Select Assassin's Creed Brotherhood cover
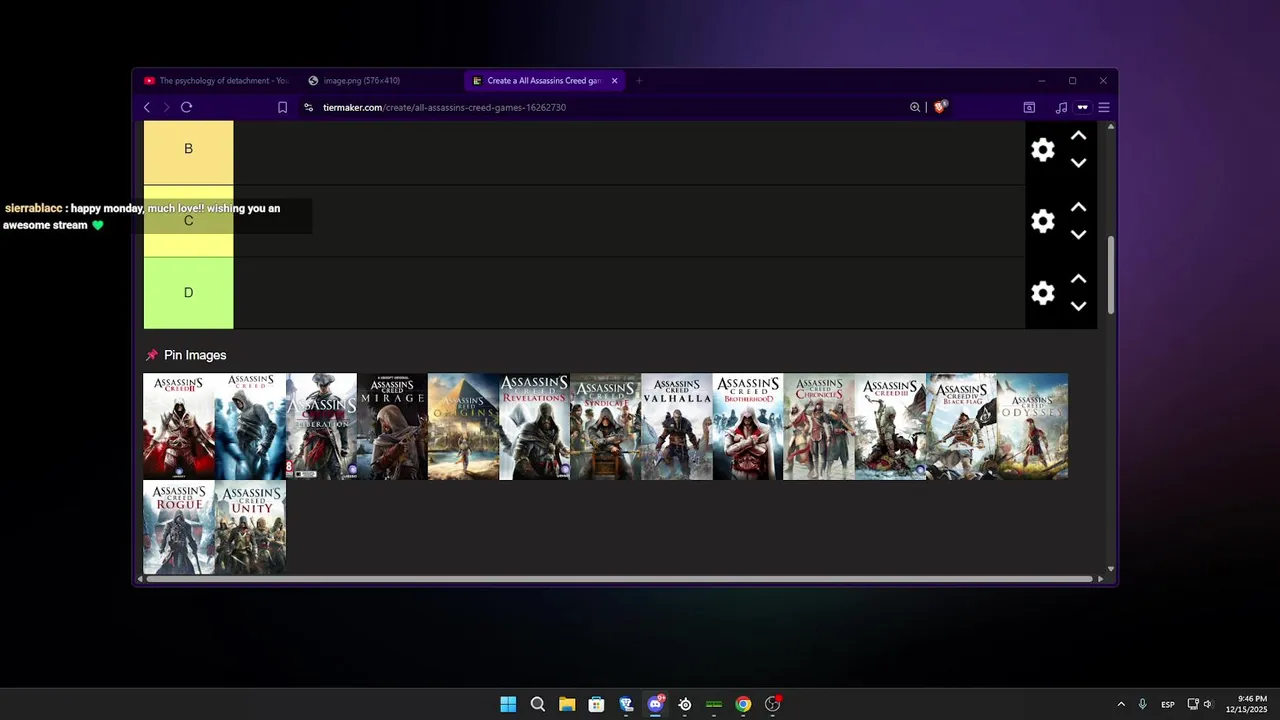The height and width of the screenshot is (720, 1280). tap(748, 426)
